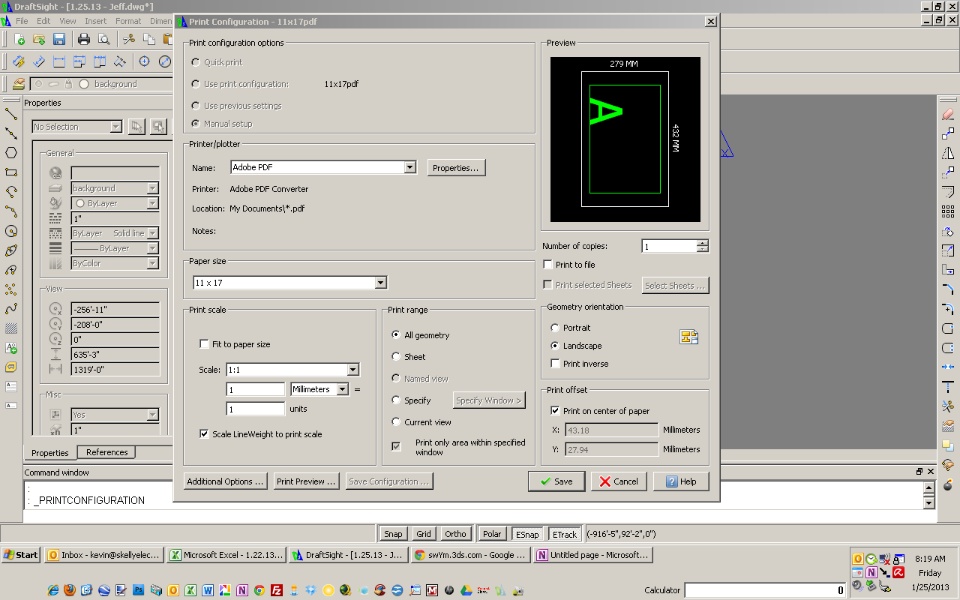Screen dimensions: 960x600
Task: Select the Continue Dimension tool icon
Action: coord(99,62)
